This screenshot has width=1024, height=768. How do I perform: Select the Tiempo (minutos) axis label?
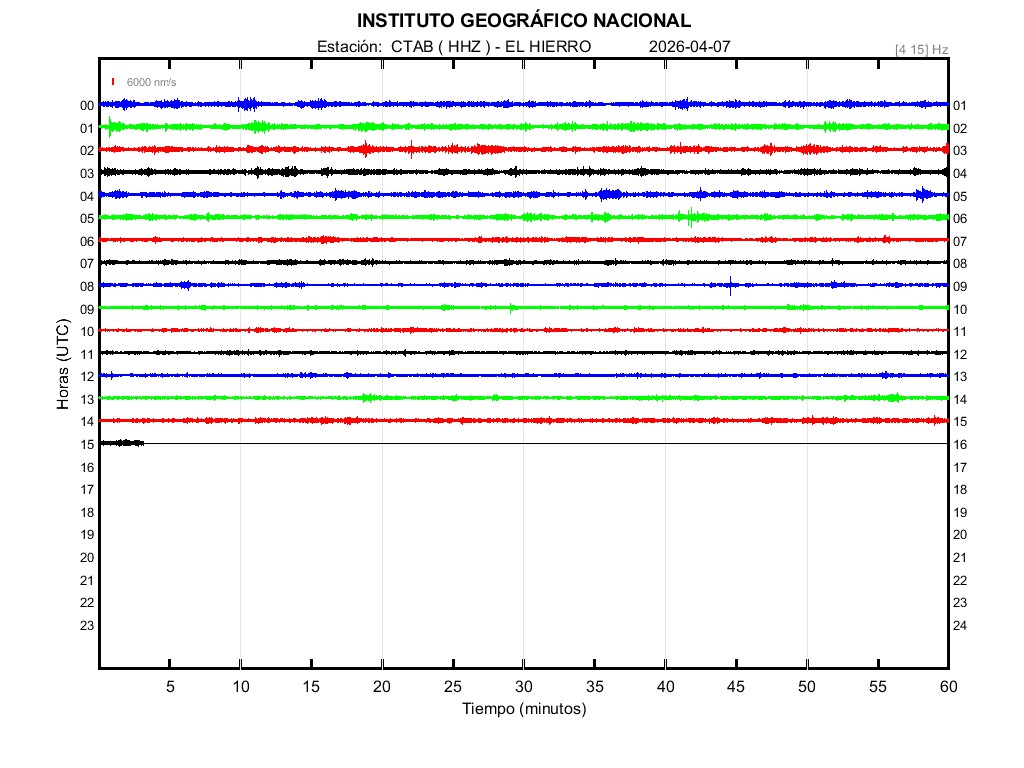(523, 709)
